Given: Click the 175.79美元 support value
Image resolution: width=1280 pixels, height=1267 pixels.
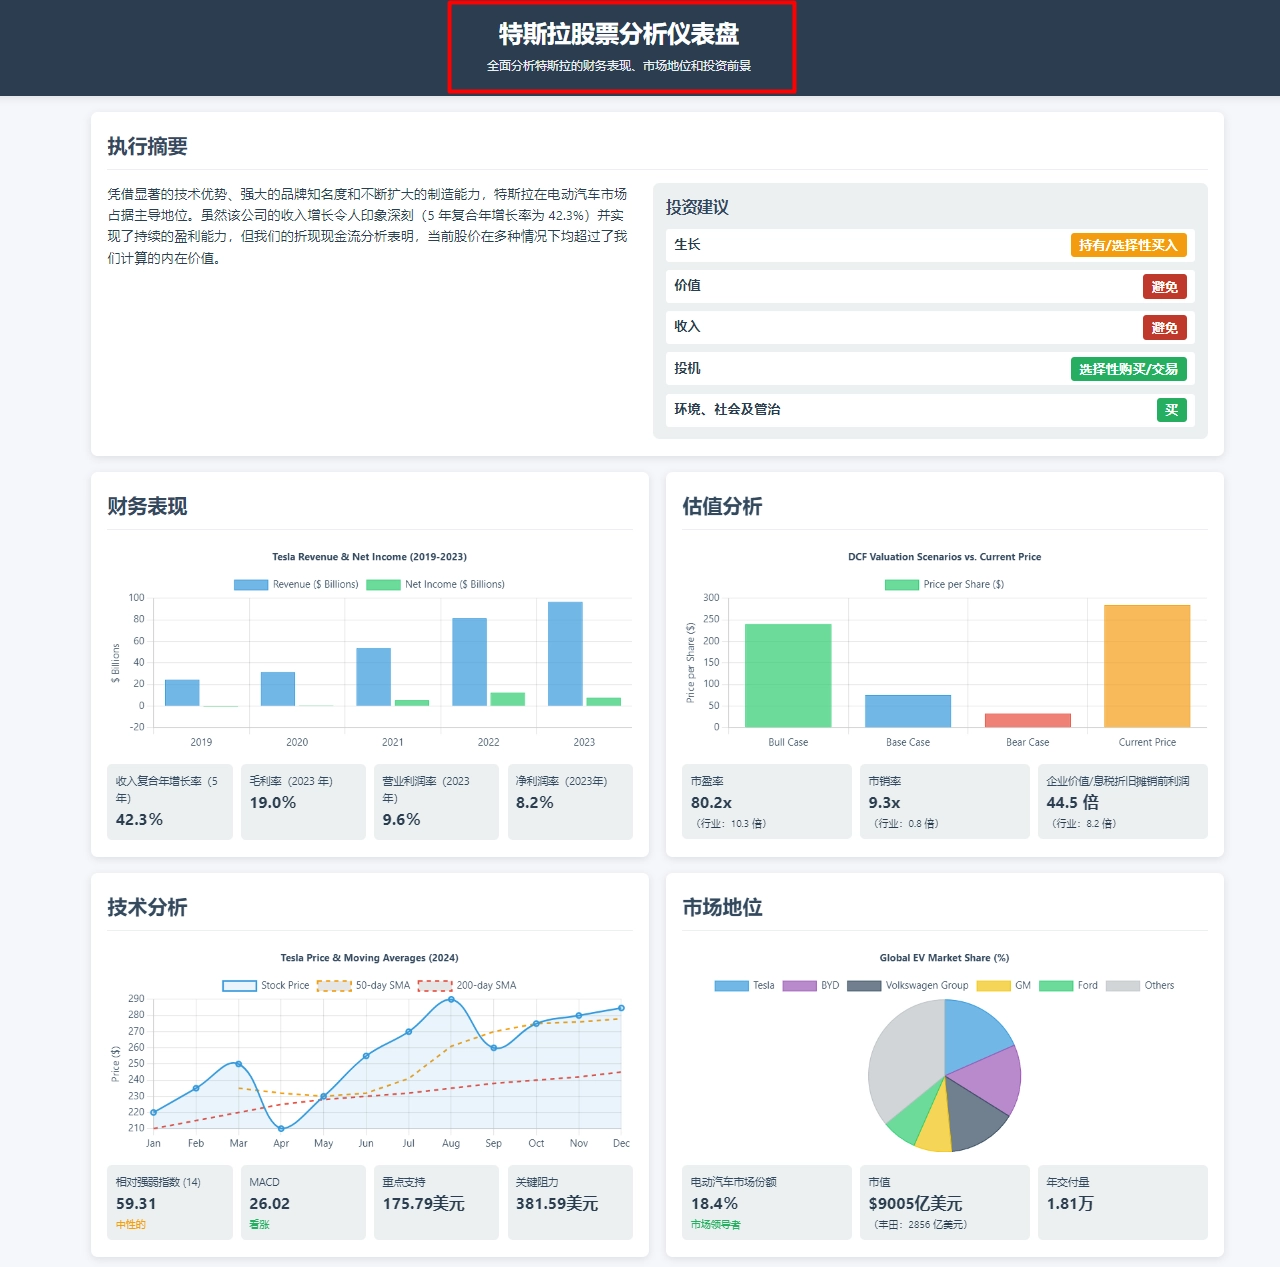Looking at the screenshot, I should 424,1204.
